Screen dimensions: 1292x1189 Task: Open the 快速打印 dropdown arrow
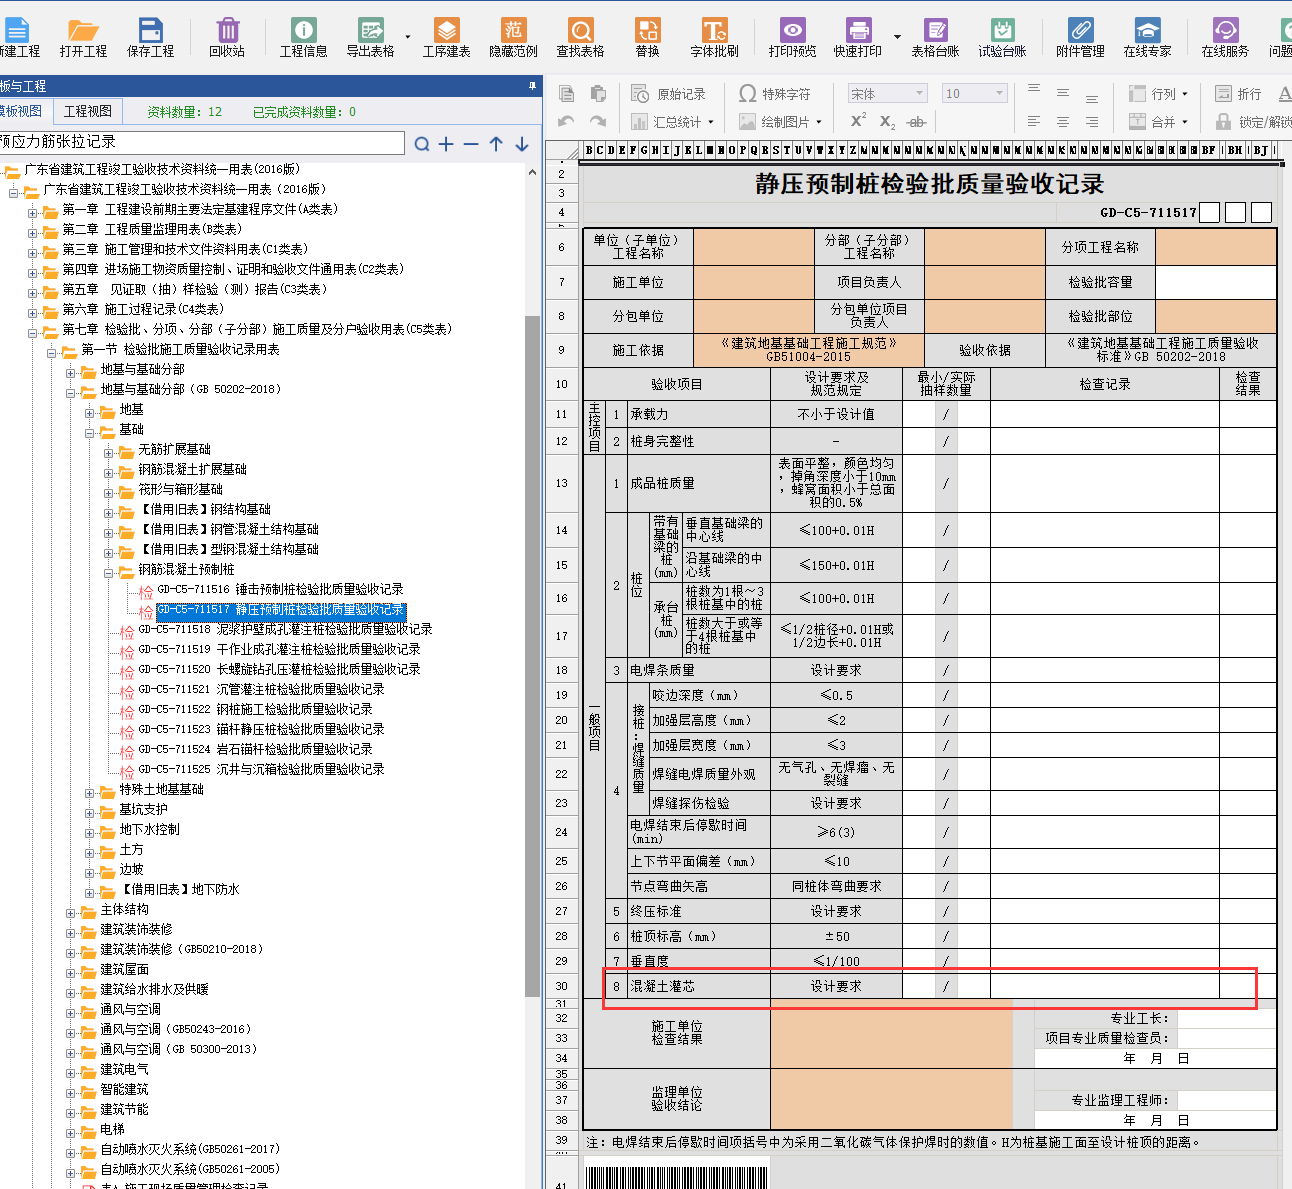[x=897, y=38]
